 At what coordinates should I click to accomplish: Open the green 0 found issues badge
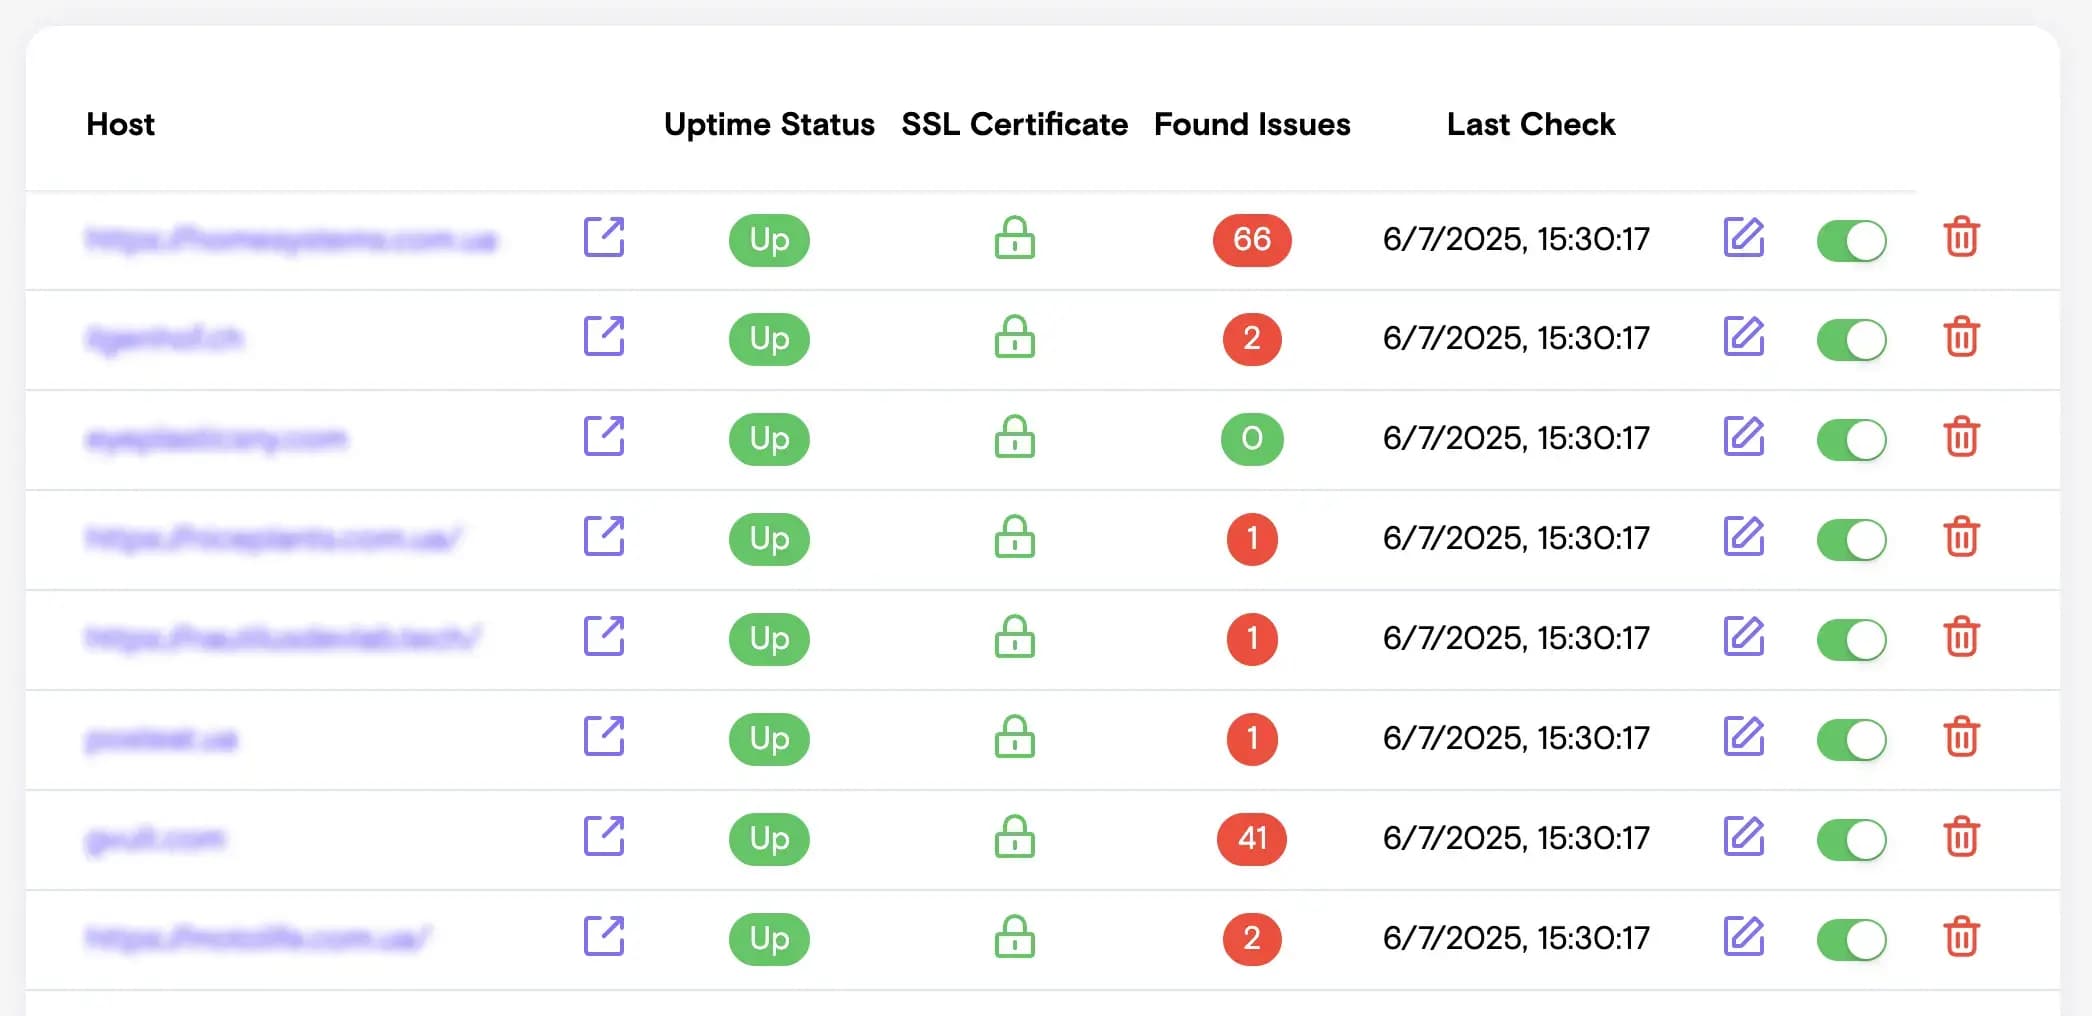1252,439
